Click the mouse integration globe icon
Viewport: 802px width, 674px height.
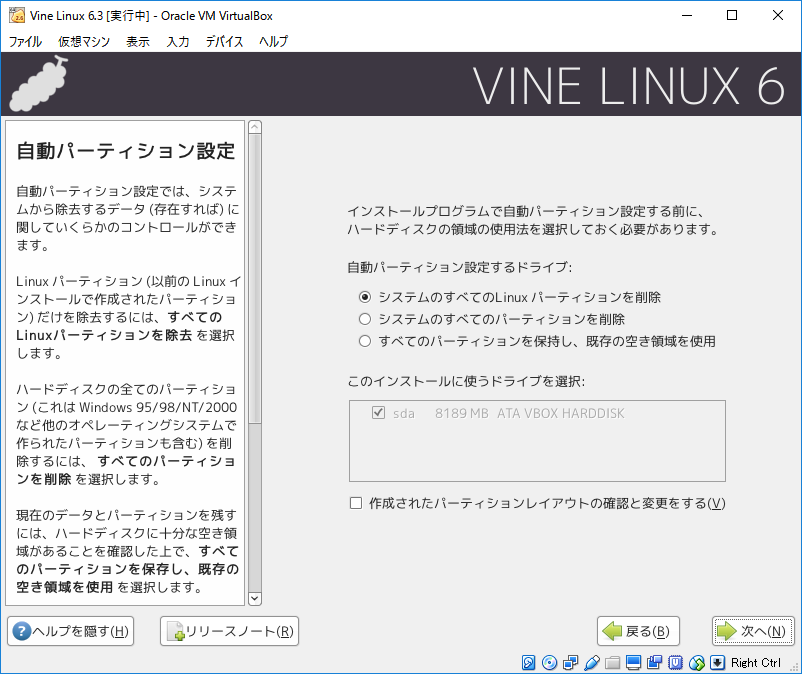point(697,663)
